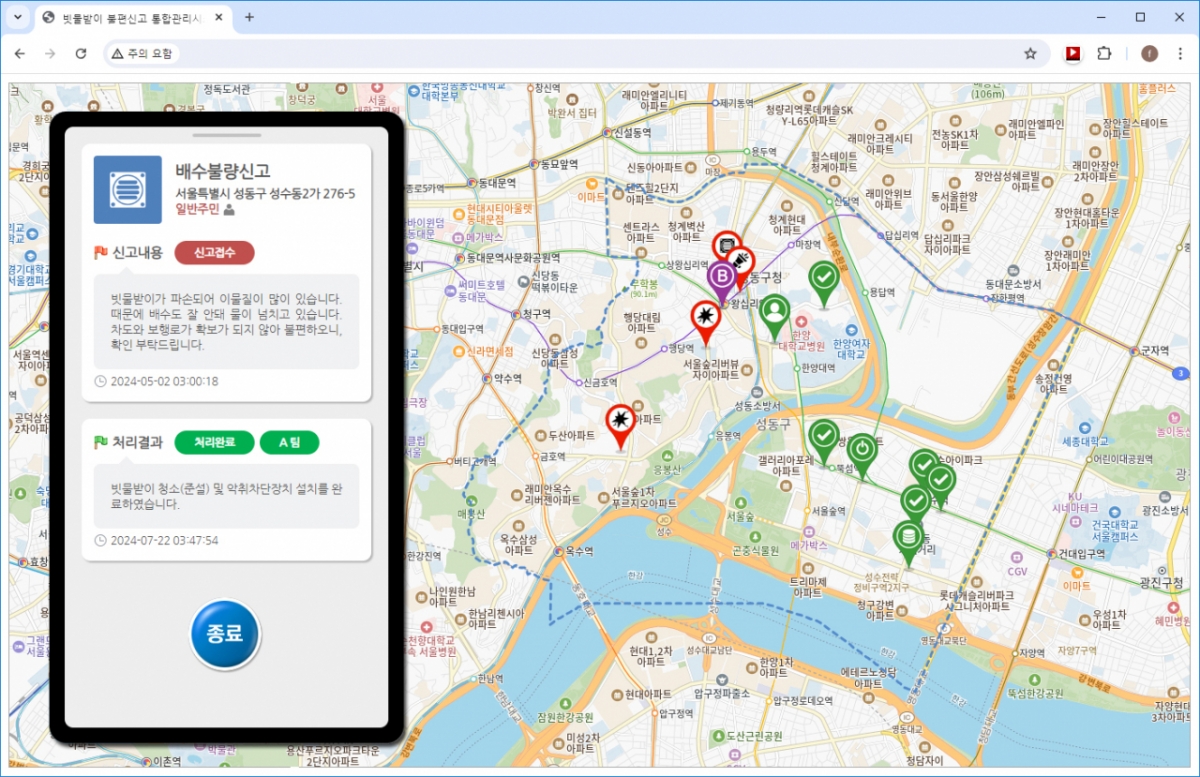Select red burst marker near 두산아파트

point(621,421)
